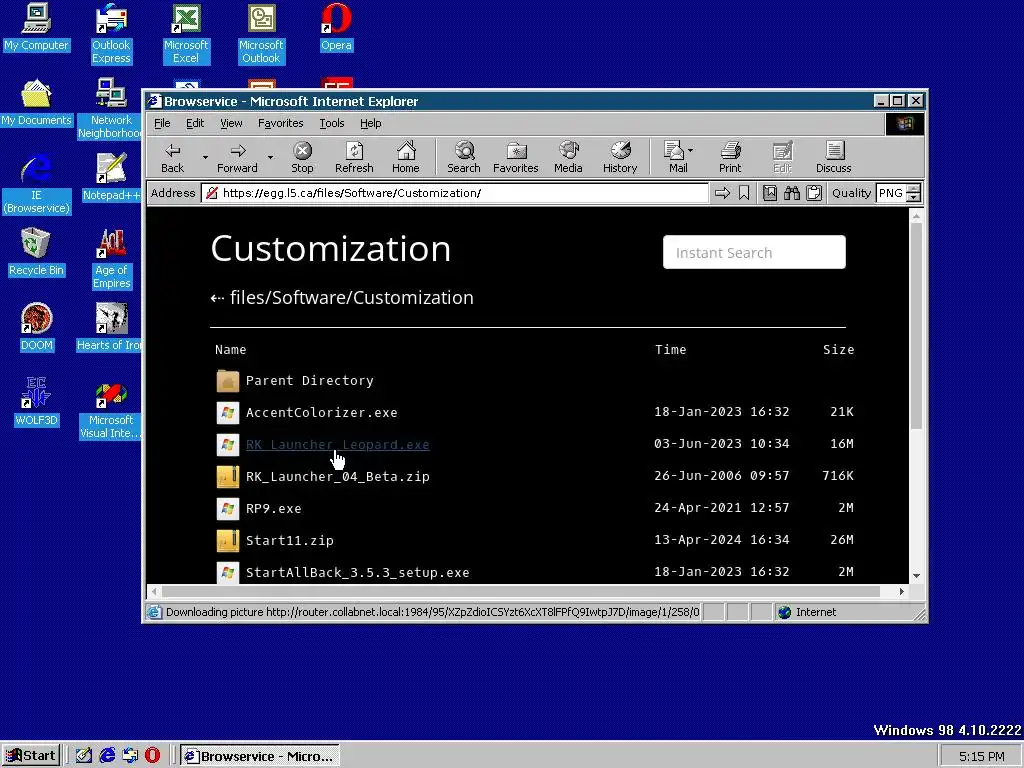1024x768 pixels.
Task: Click the Name column header
Action: point(231,349)
